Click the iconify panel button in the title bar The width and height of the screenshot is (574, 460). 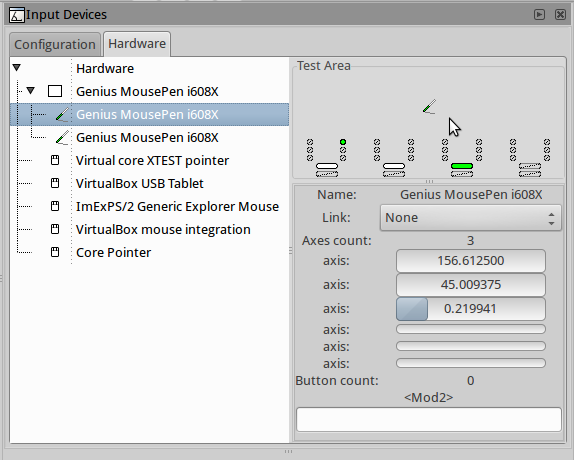pyautogui.click(x=539, y=15)
